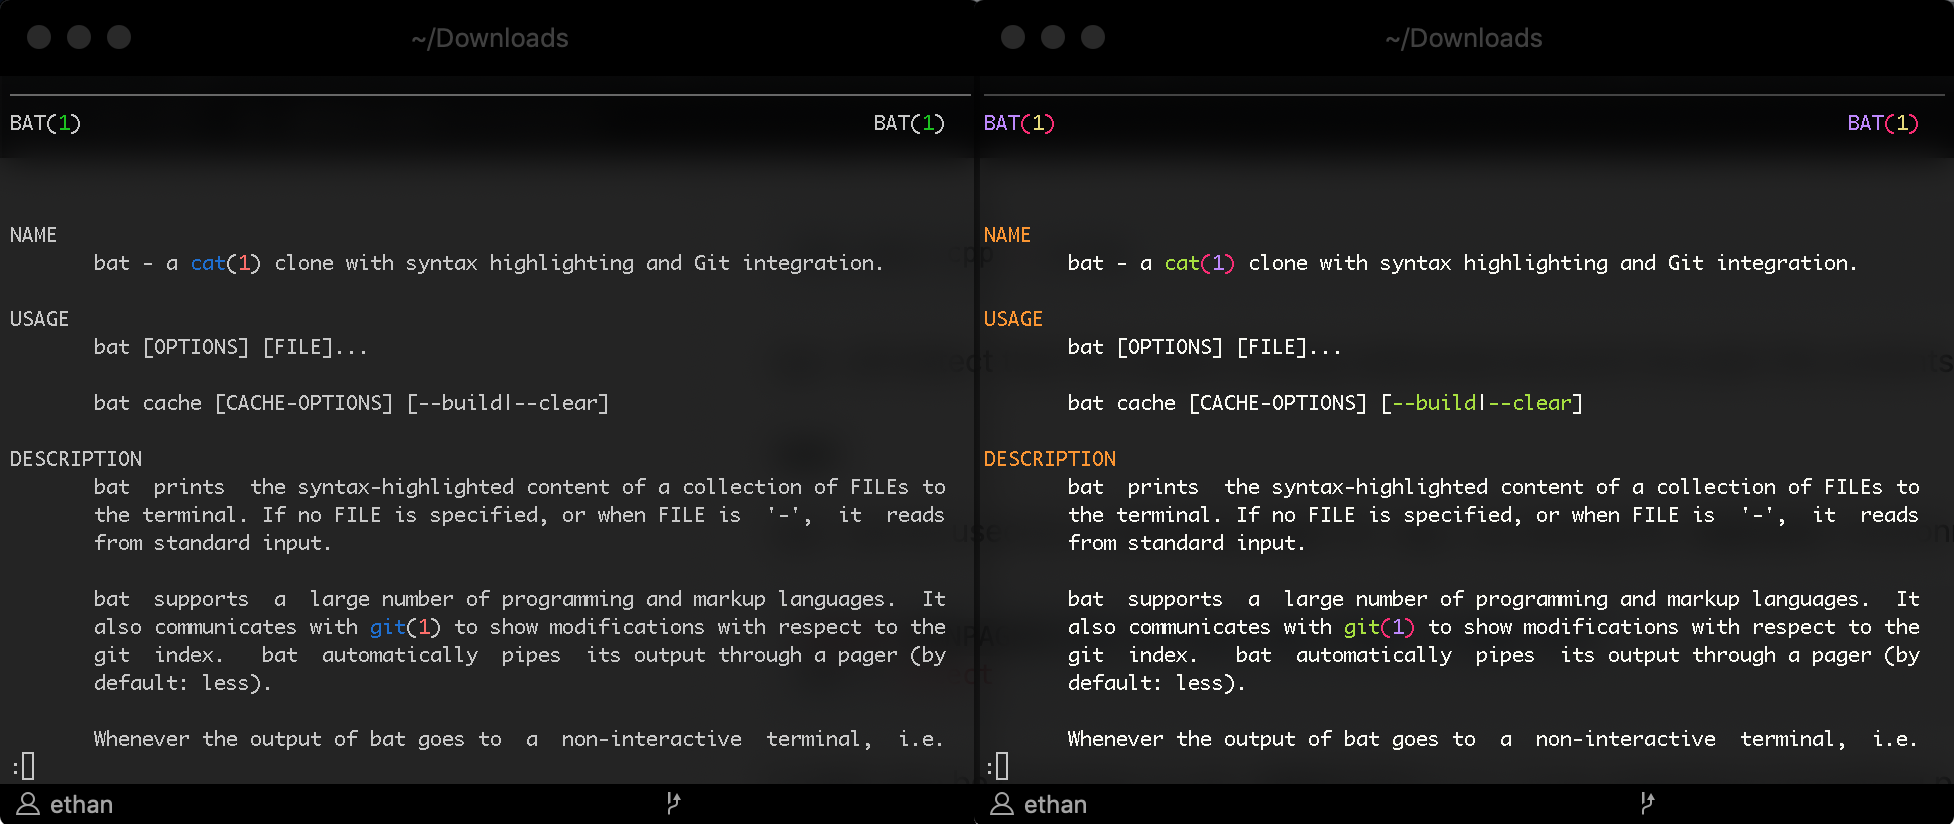Image resolution: width=1954 pixels, height=824 pixels.
Task: Click username ethan in left status bar
Action: [x=81, y=805]
